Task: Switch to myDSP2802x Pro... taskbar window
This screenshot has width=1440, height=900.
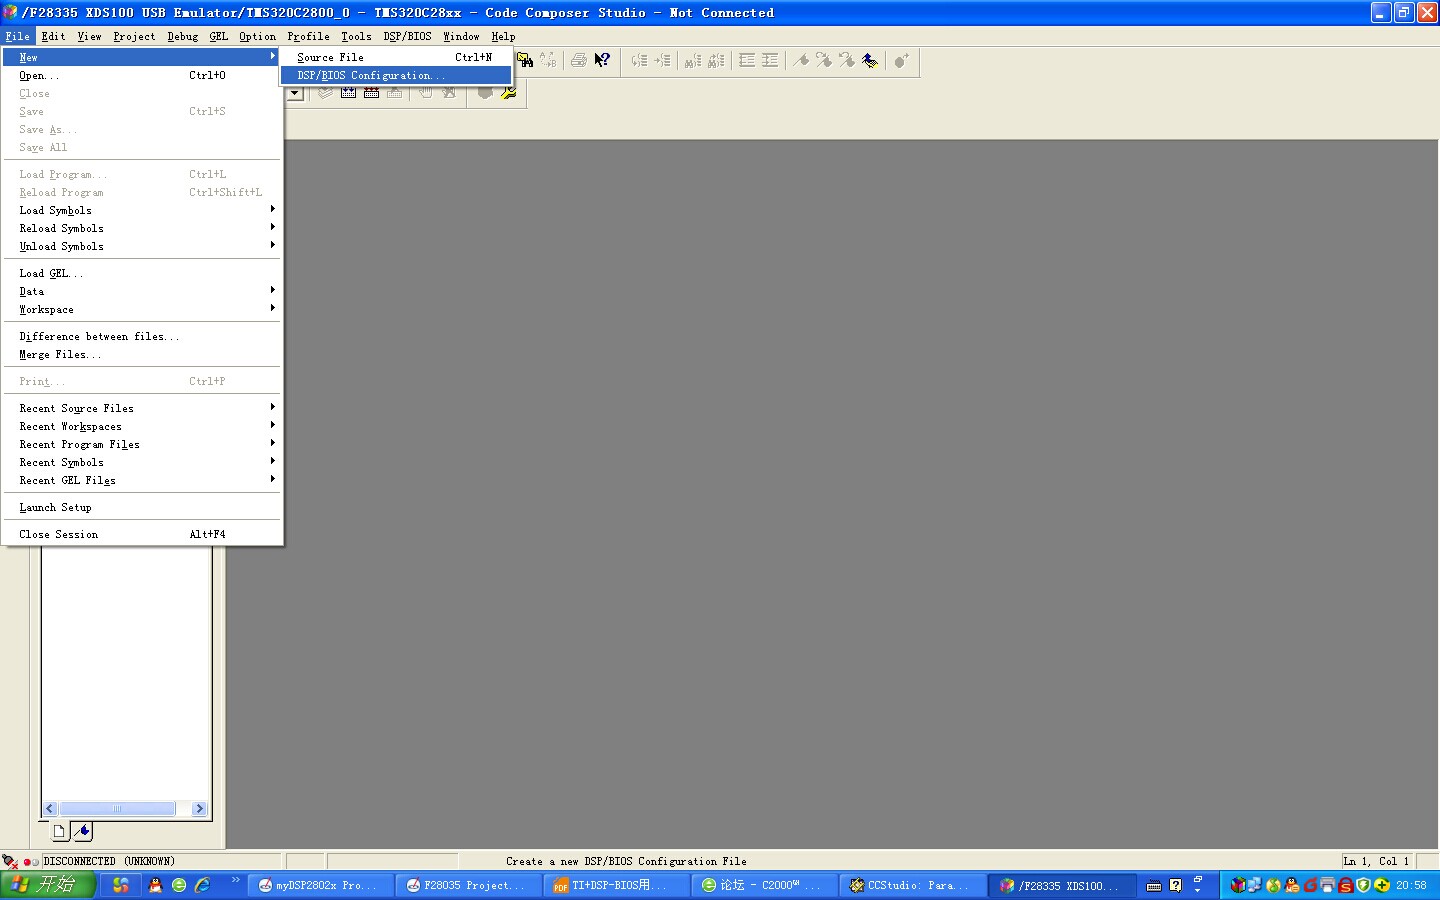Action: (321, 885)
